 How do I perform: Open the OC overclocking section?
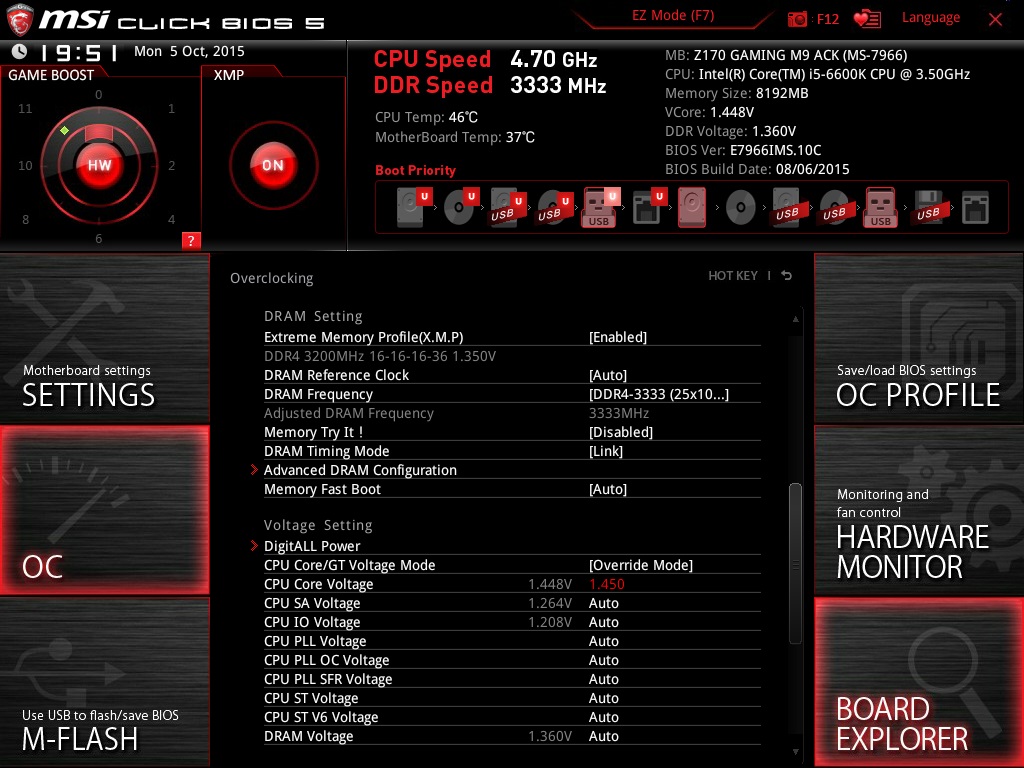(104, 511)
